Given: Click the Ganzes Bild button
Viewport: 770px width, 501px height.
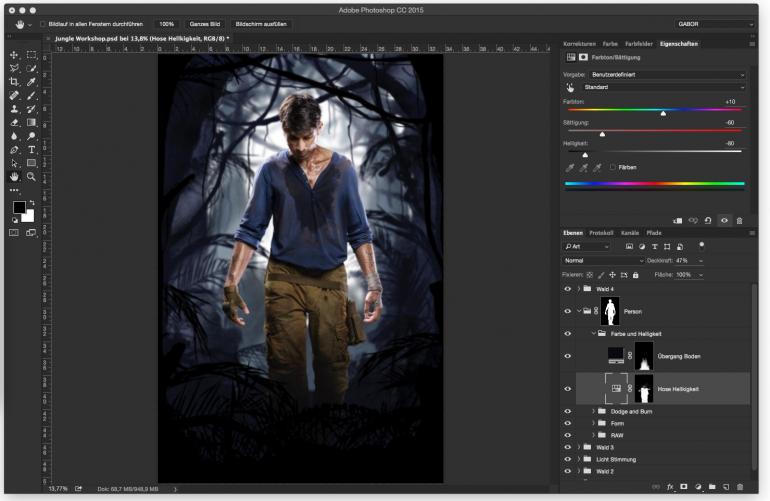Looking at the screenshot, I should pos(205,24).
